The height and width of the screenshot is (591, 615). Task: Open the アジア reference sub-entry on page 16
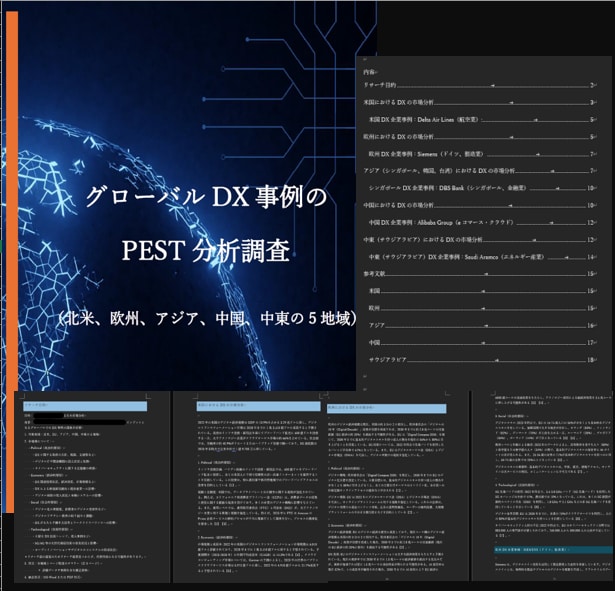(482, 326)
